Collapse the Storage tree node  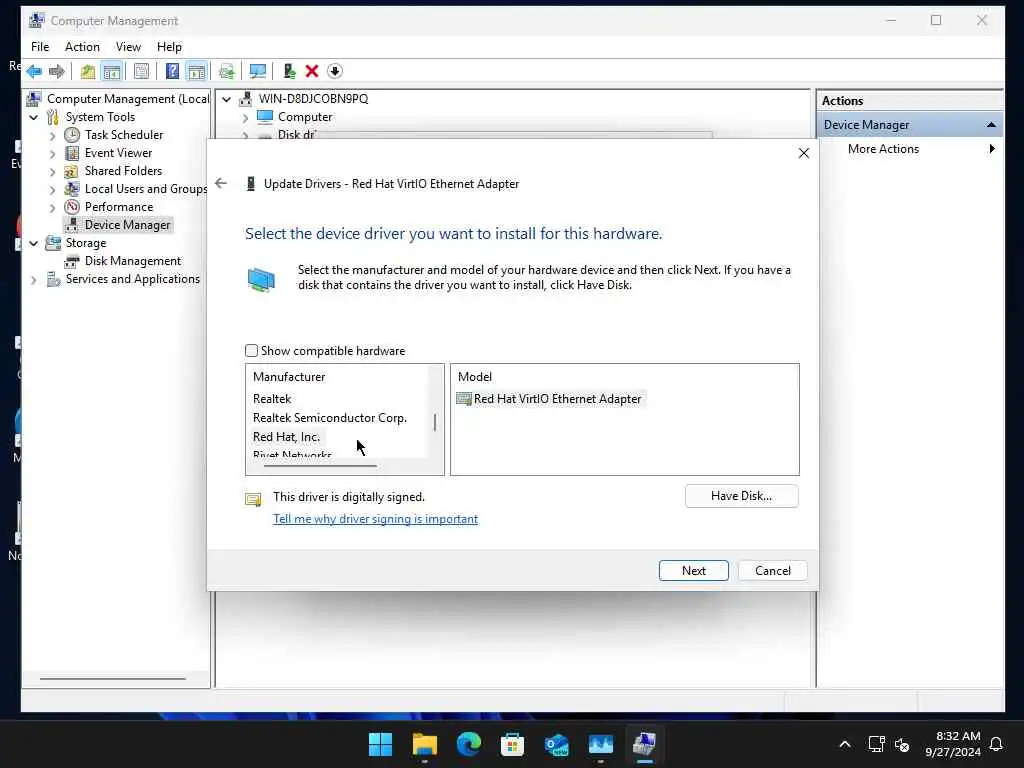click(x=33, y=243)
